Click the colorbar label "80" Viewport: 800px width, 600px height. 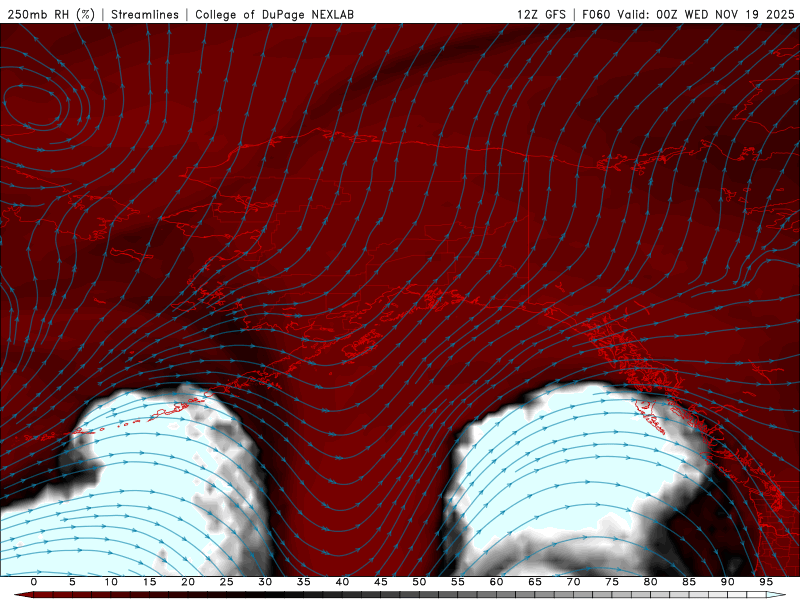pyautogui.click(x=650, y=582)
